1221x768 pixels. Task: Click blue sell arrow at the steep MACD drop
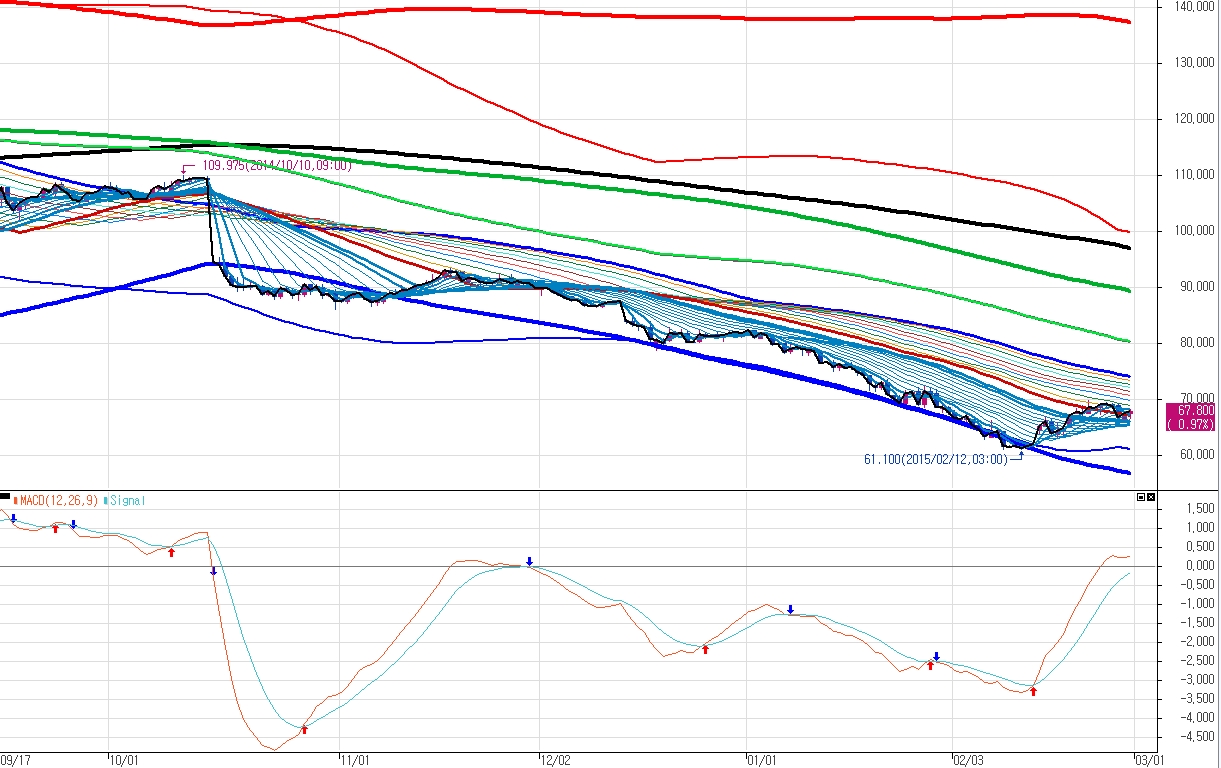pos(213,571)
